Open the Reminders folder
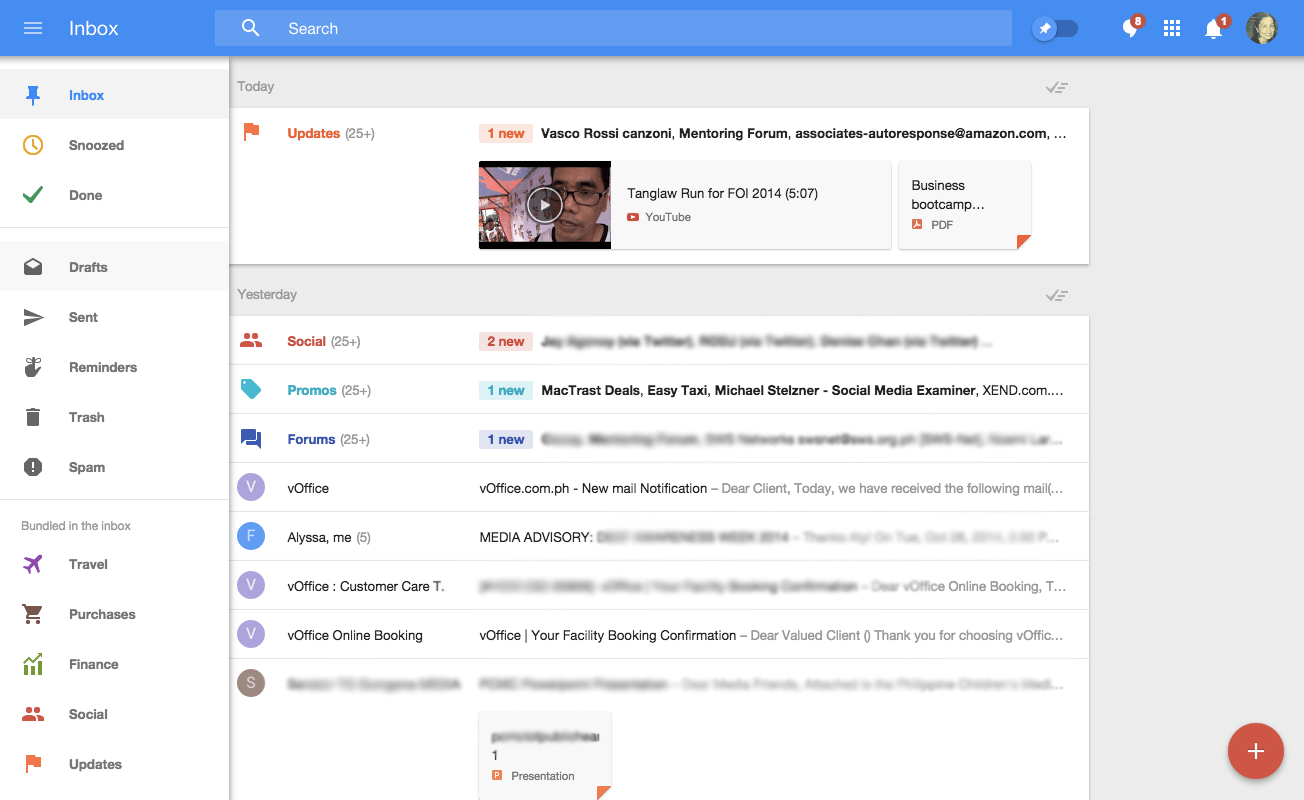 (x=114, y=367)
